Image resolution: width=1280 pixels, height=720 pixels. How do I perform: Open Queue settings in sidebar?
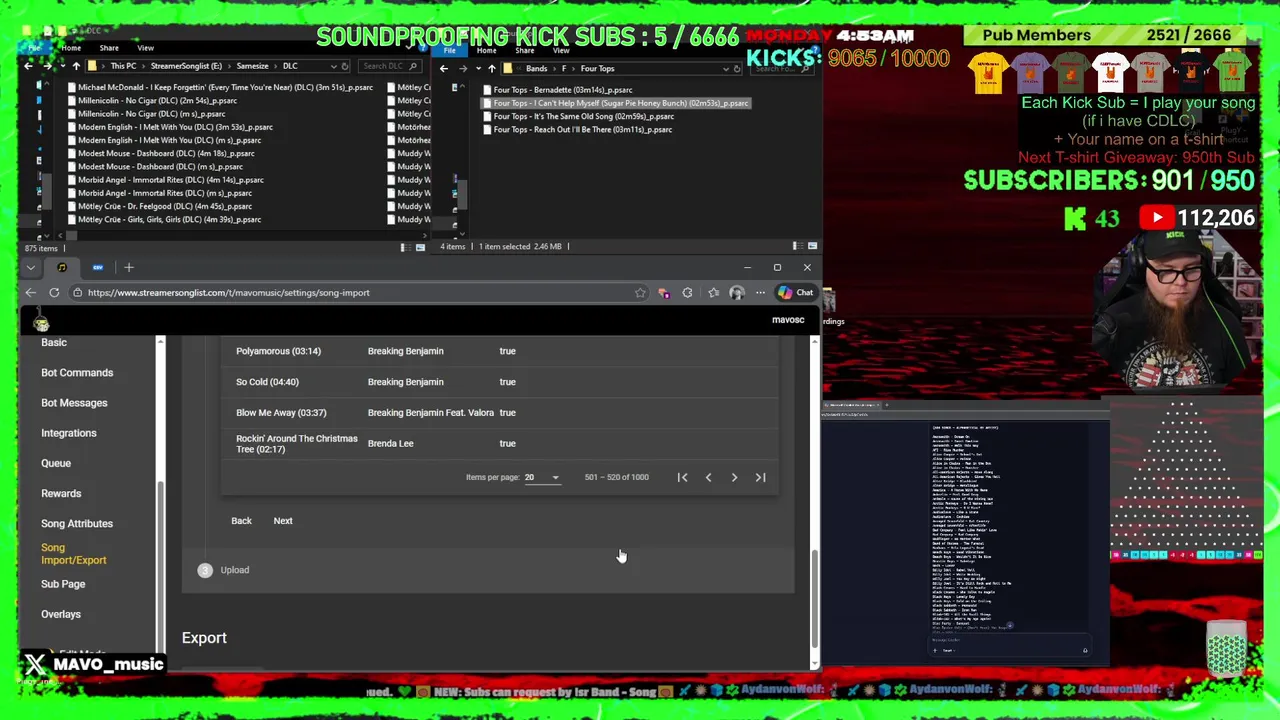click(56, 463)
